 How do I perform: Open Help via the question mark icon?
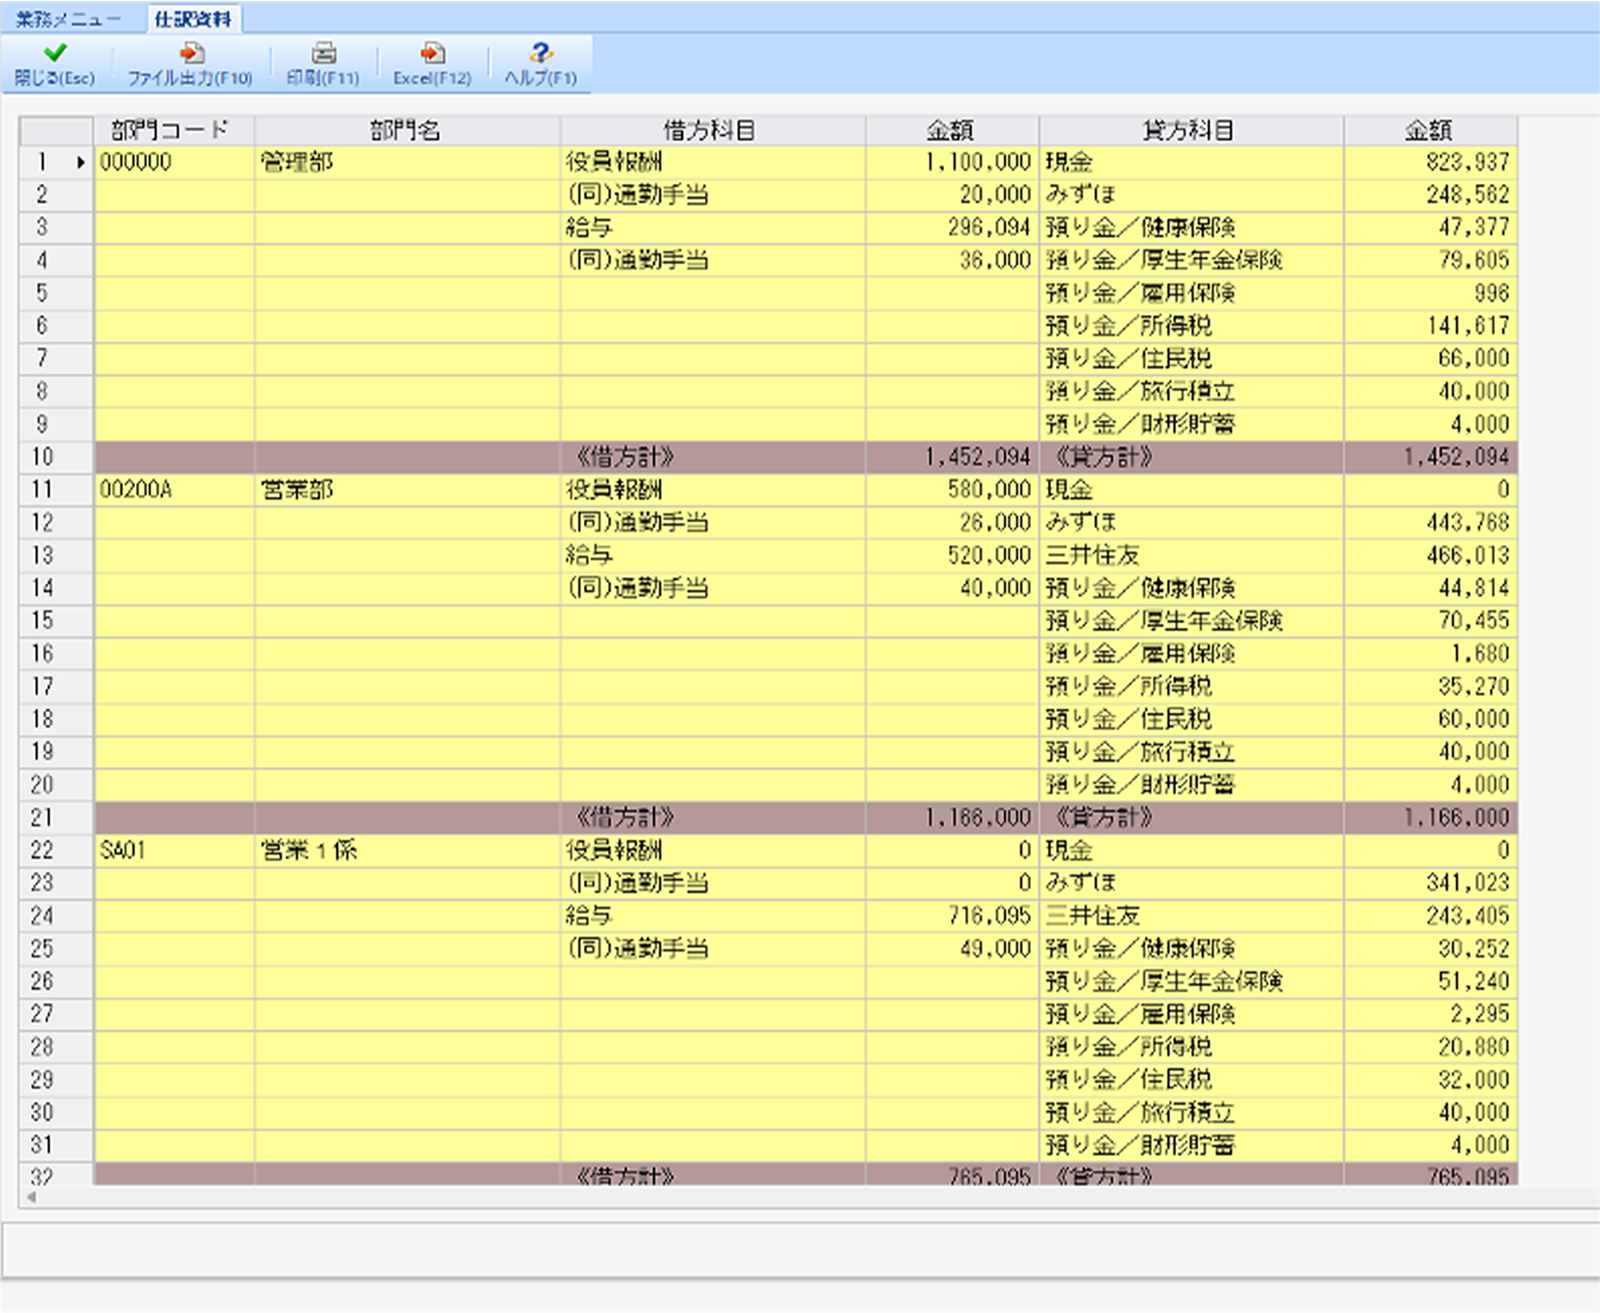tap(541, 53)
